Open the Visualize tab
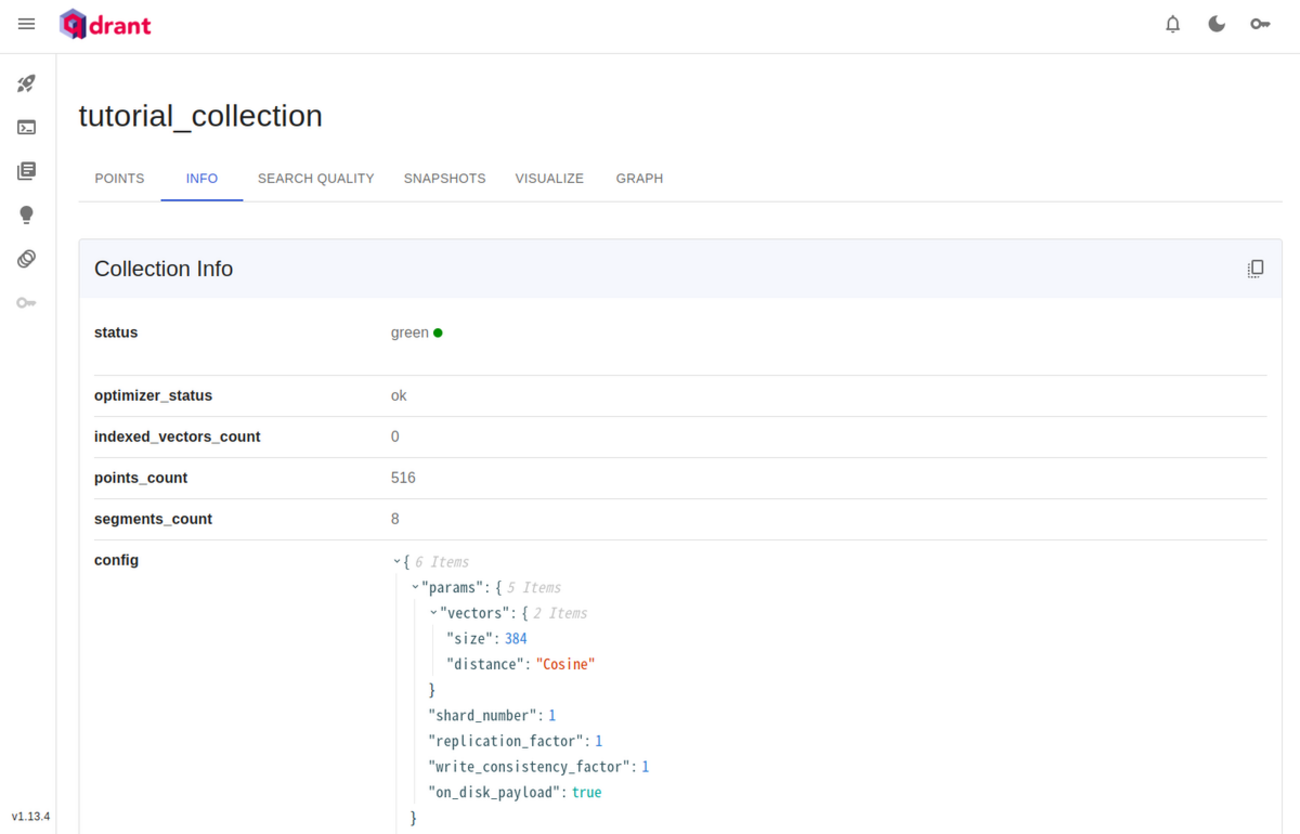This screenshot has height=834, width=1300. click(x=549, y=178)
